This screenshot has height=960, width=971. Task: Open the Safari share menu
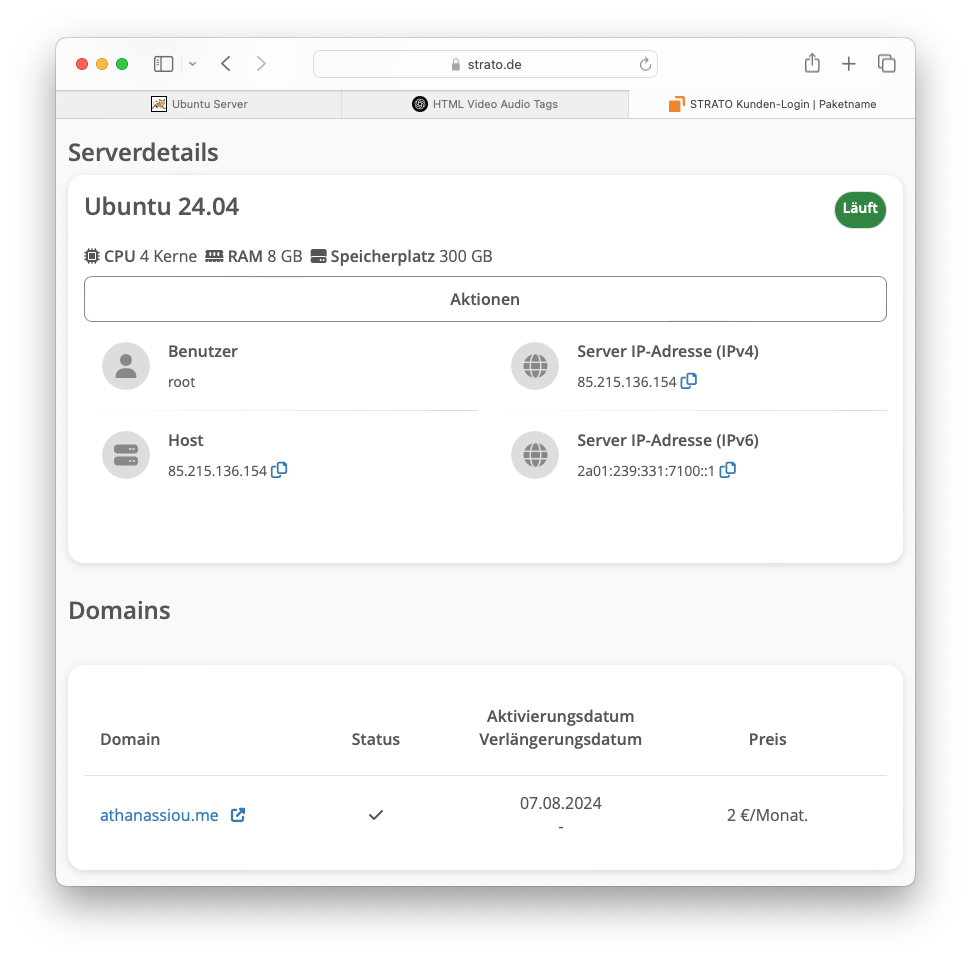(x=812, y=64)
